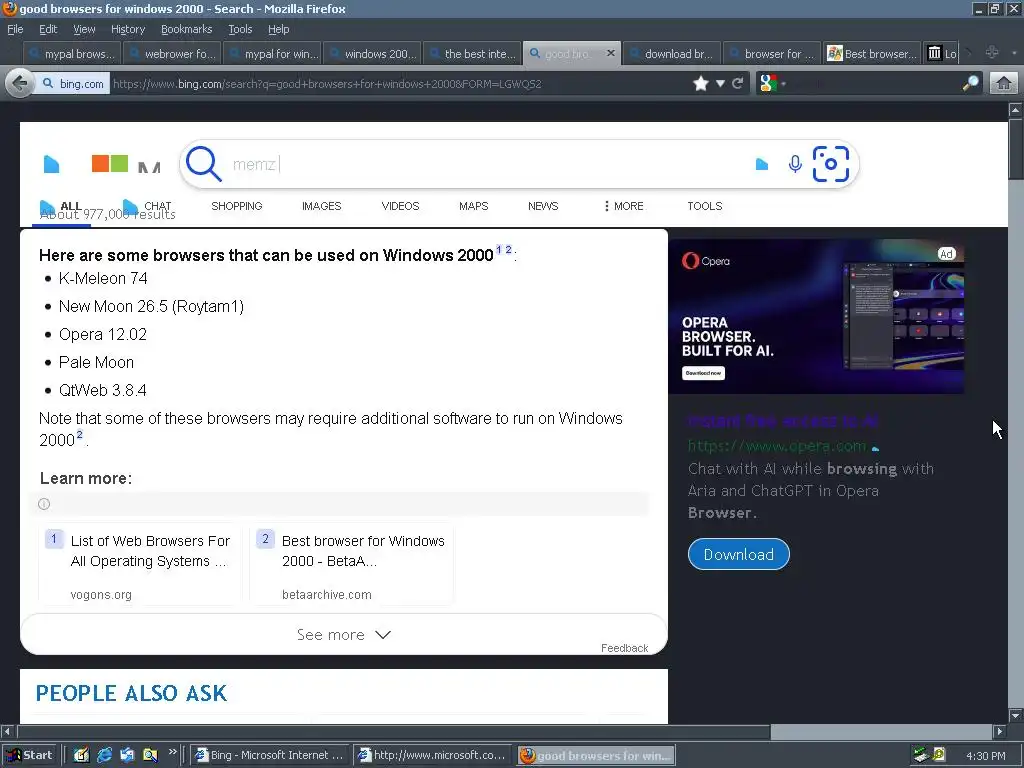Screen dimensions: 1024x768
Task: Click the Opera browser ad banner
Action: (x=816, y=317)
